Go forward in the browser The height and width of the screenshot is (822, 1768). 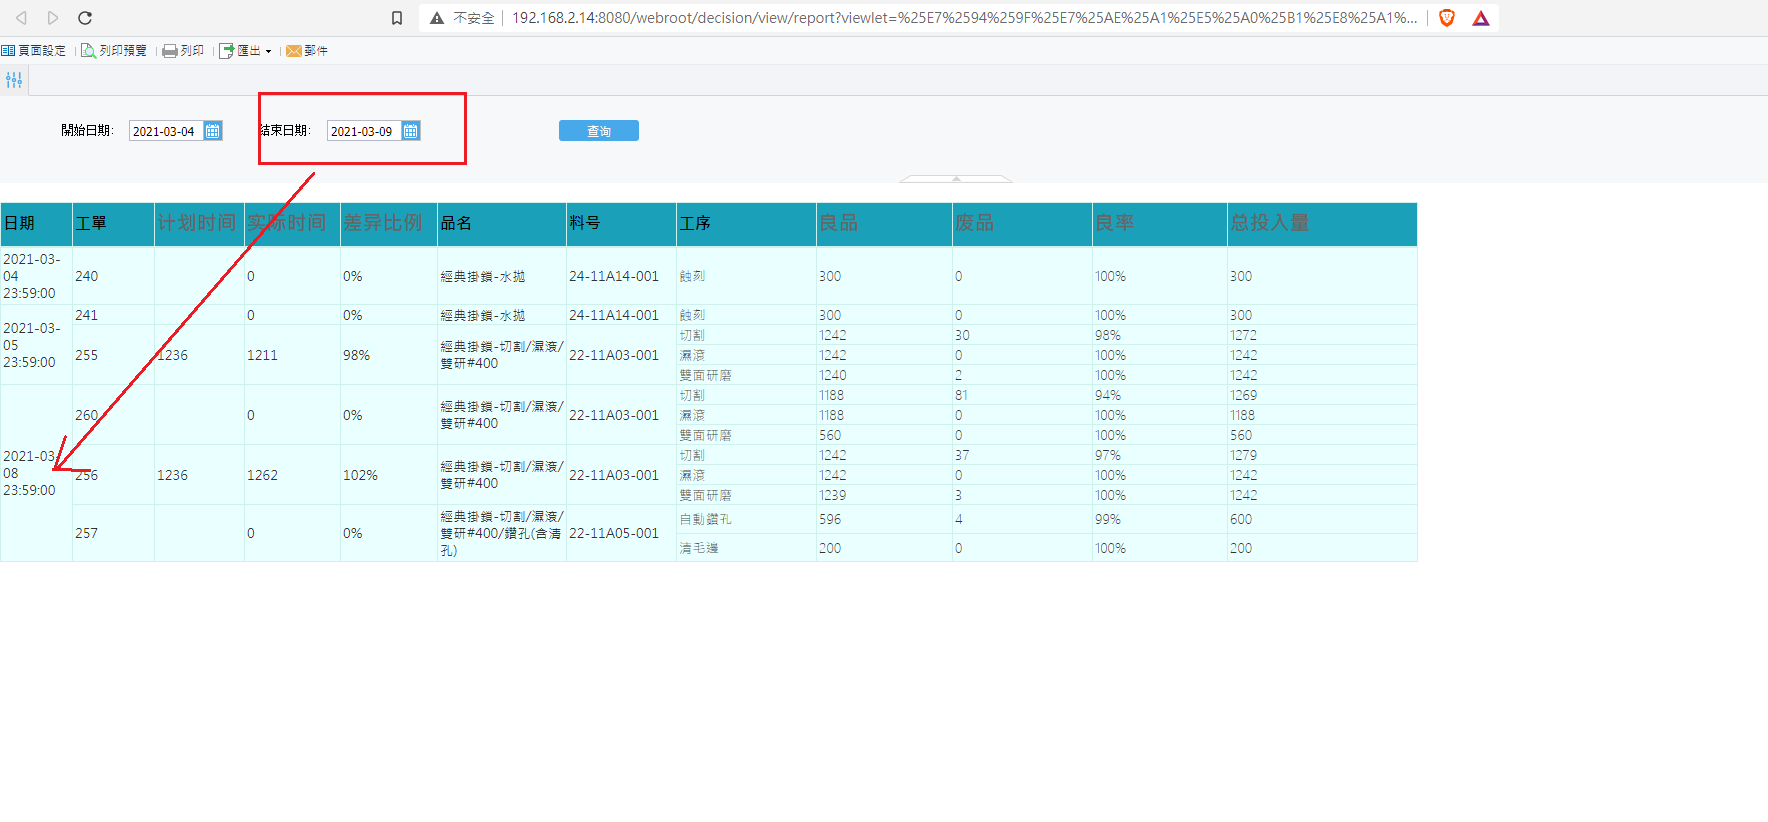[x=53, y=18]
